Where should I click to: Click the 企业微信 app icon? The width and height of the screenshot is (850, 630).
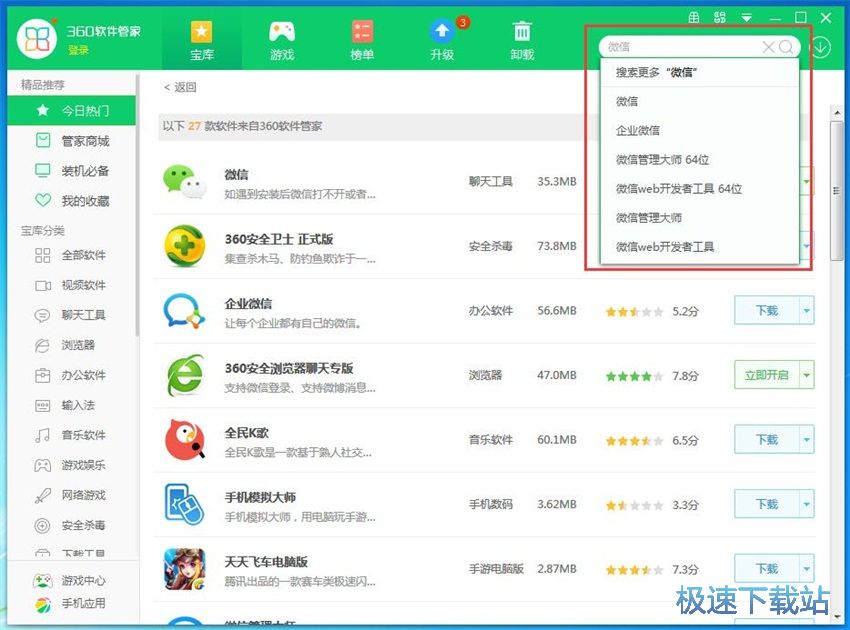185,311
